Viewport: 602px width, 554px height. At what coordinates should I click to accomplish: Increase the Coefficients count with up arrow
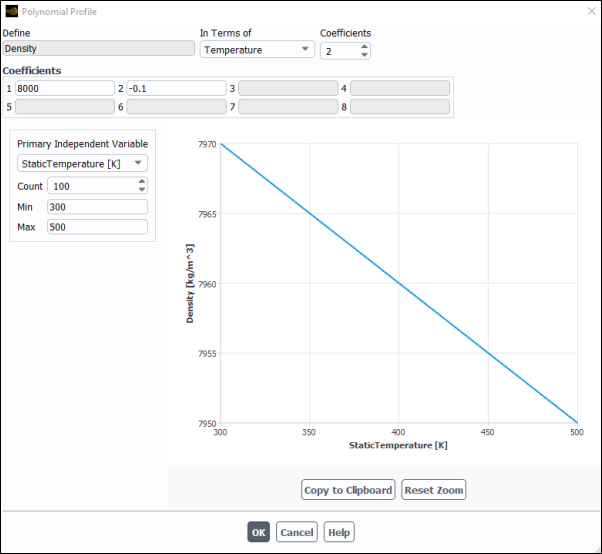pyautogui.click(x=364, y=45)
